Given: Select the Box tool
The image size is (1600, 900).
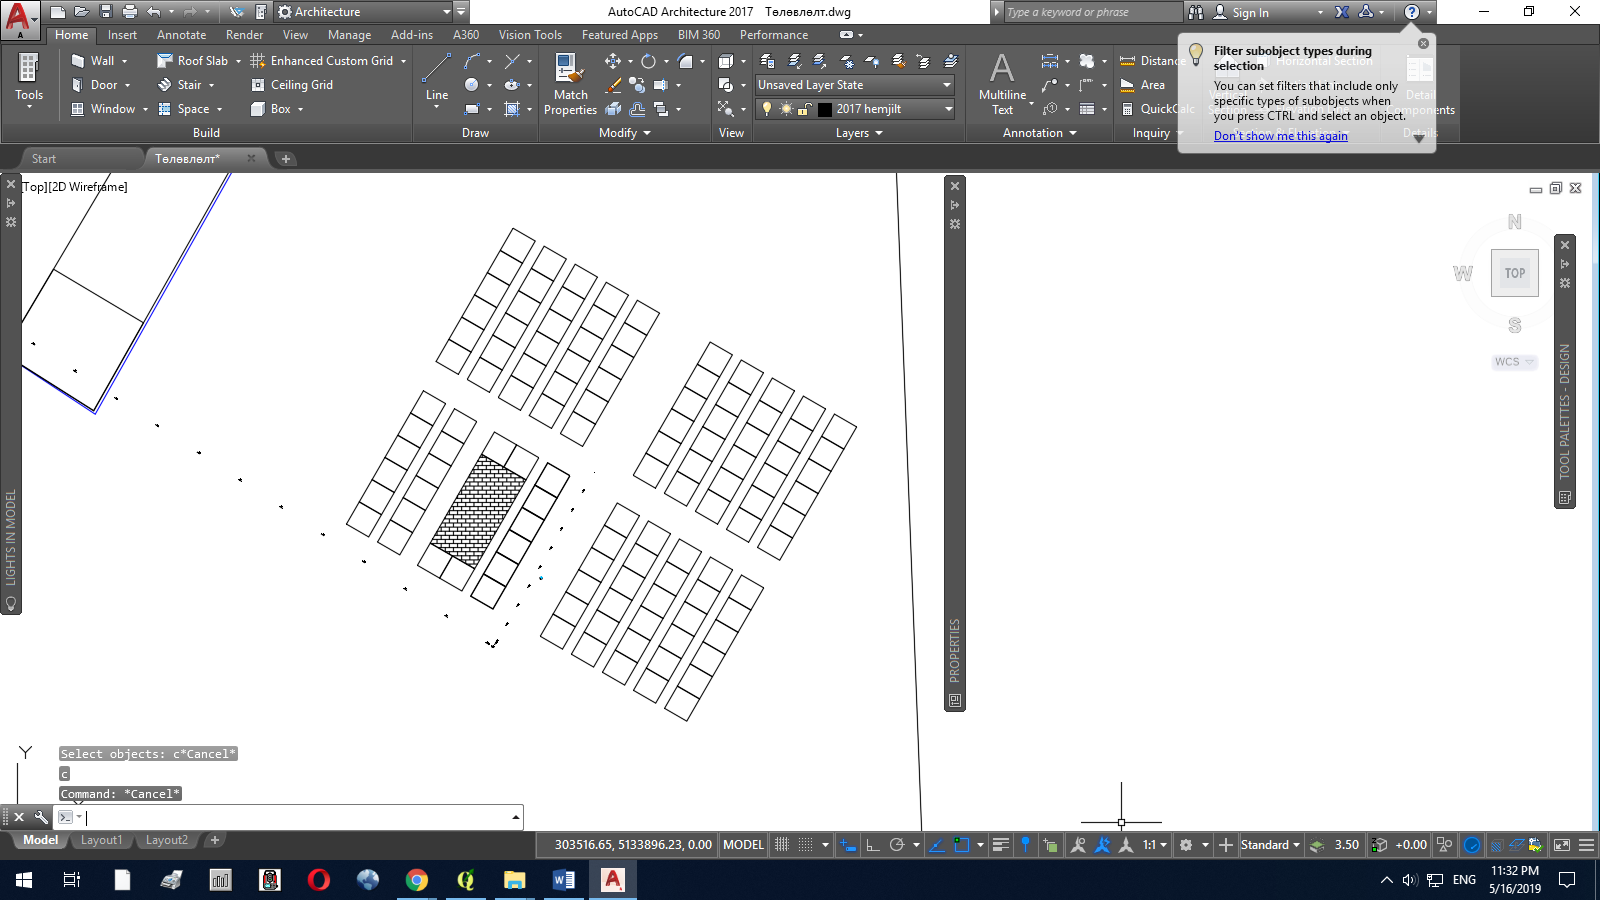Looking at the screenshot, I should [277, 109].
